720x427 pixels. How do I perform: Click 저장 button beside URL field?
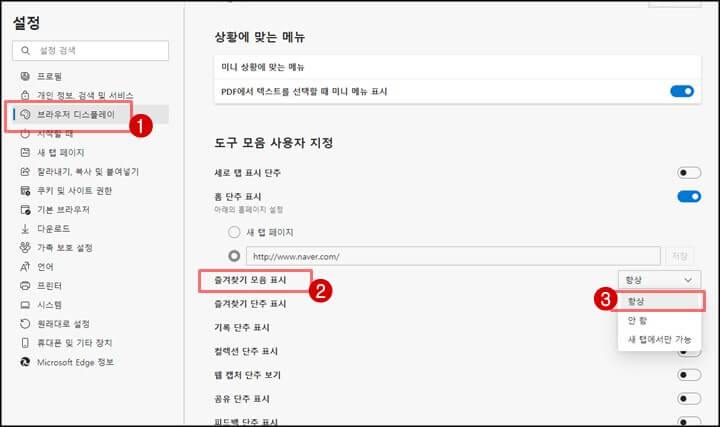click(680, 256)
